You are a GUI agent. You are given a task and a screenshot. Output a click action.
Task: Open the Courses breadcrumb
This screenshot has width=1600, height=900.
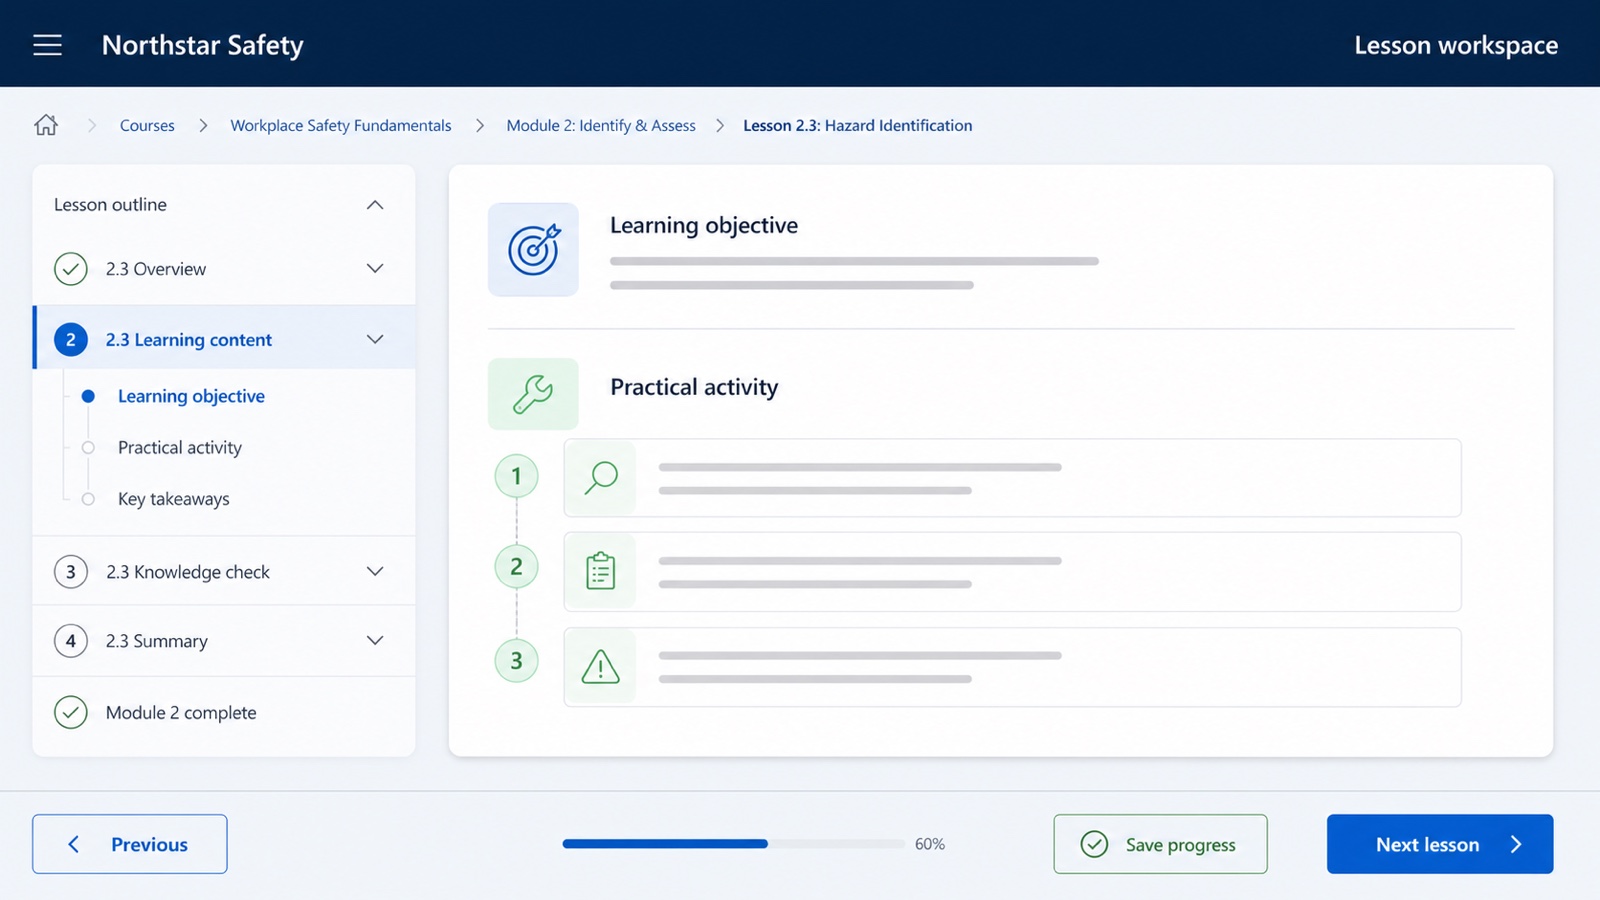coord(147,125)
